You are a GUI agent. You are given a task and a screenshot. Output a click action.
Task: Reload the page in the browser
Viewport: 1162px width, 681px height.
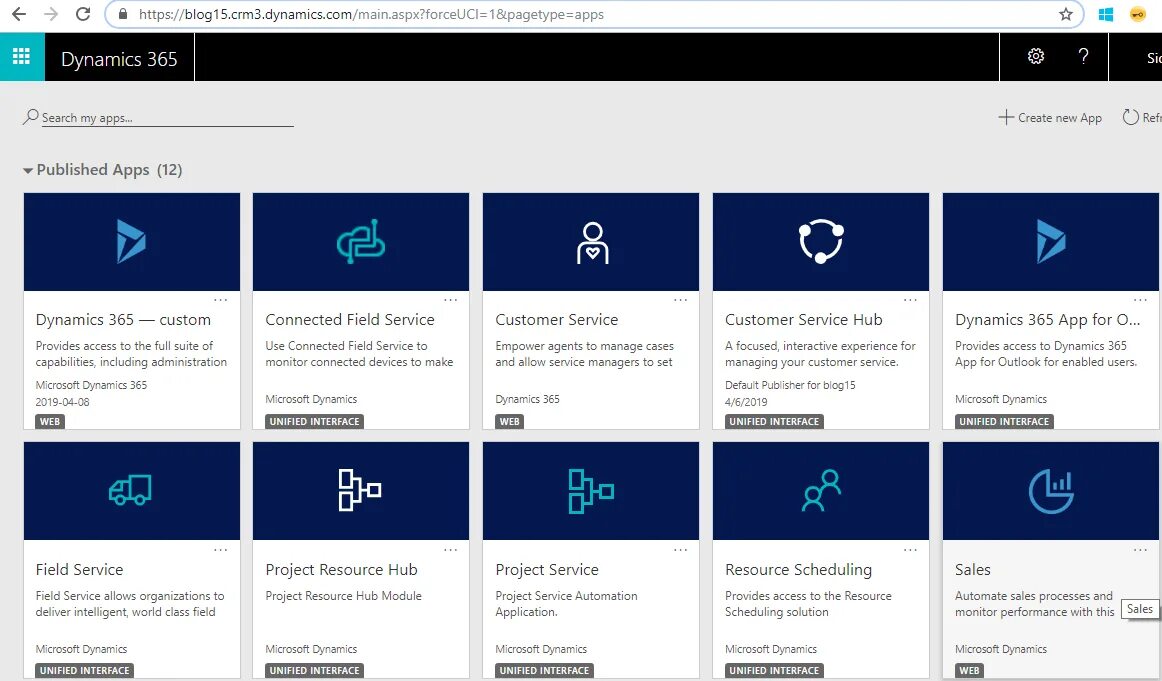click(83, 15)
